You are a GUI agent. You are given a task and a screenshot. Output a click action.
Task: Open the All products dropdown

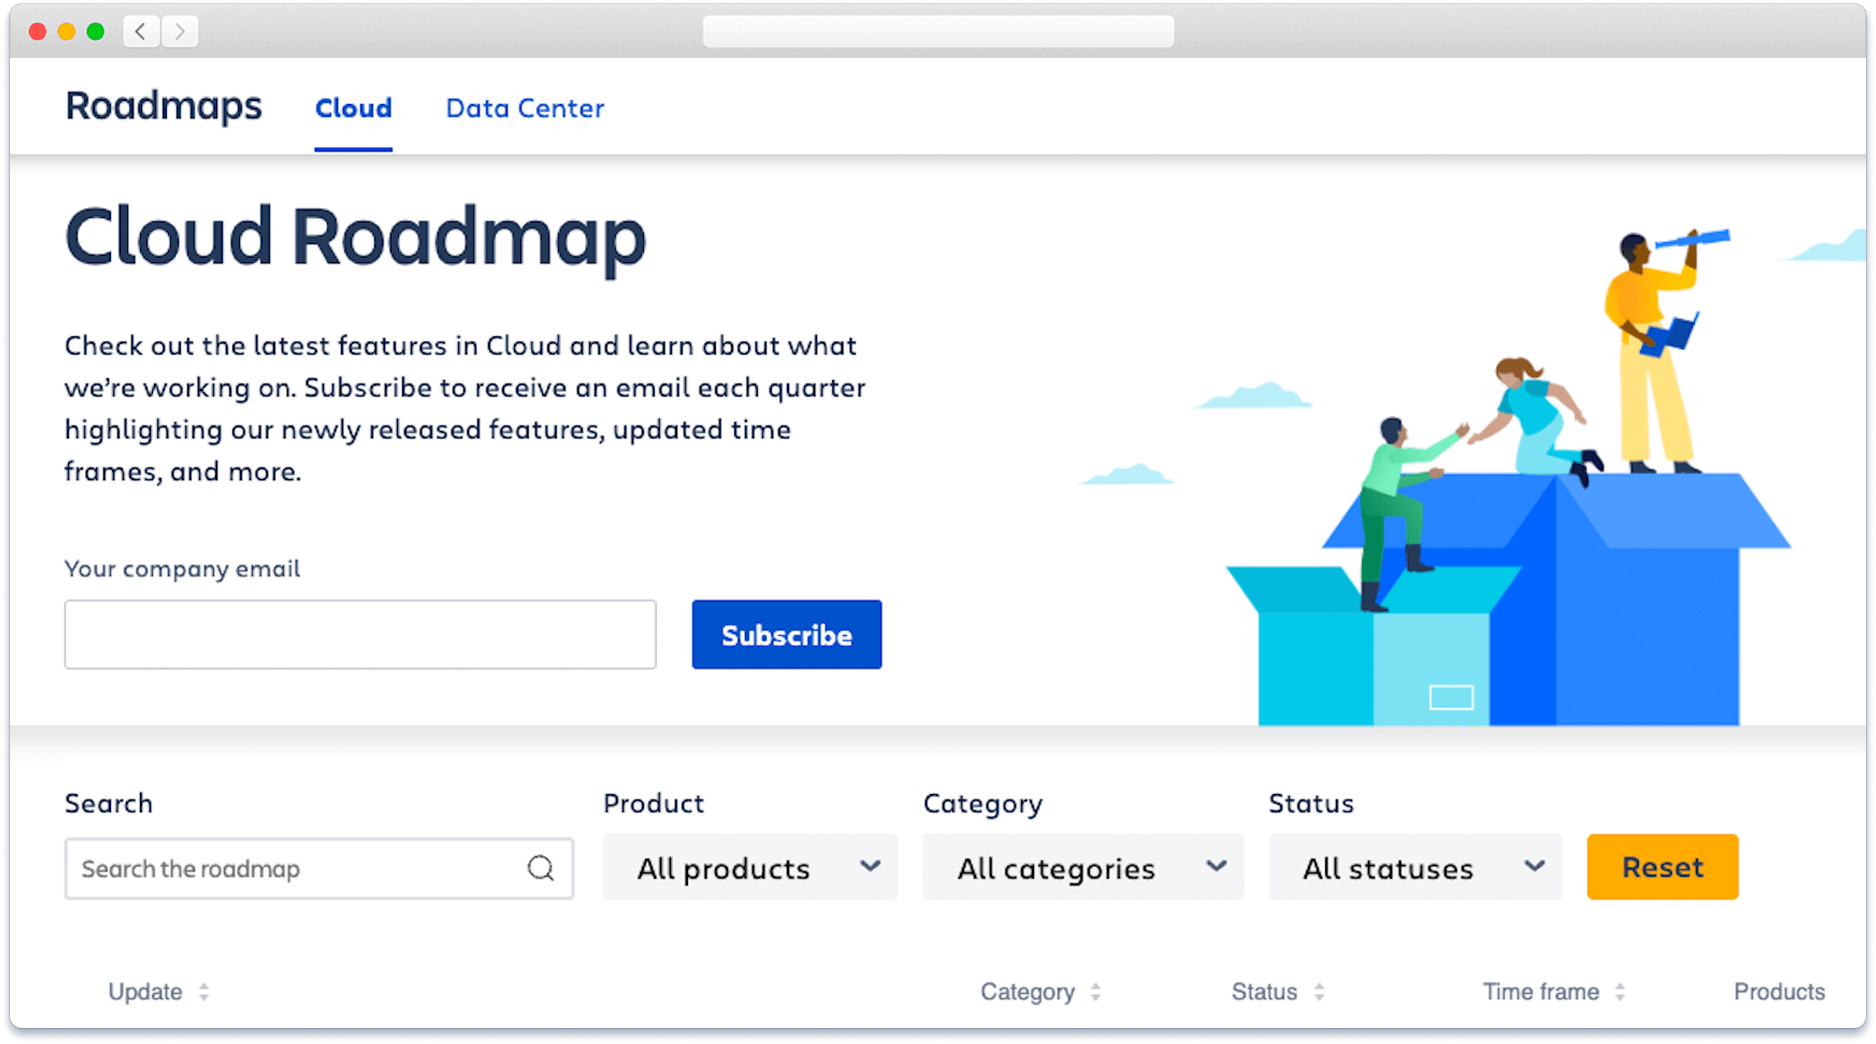749,868
